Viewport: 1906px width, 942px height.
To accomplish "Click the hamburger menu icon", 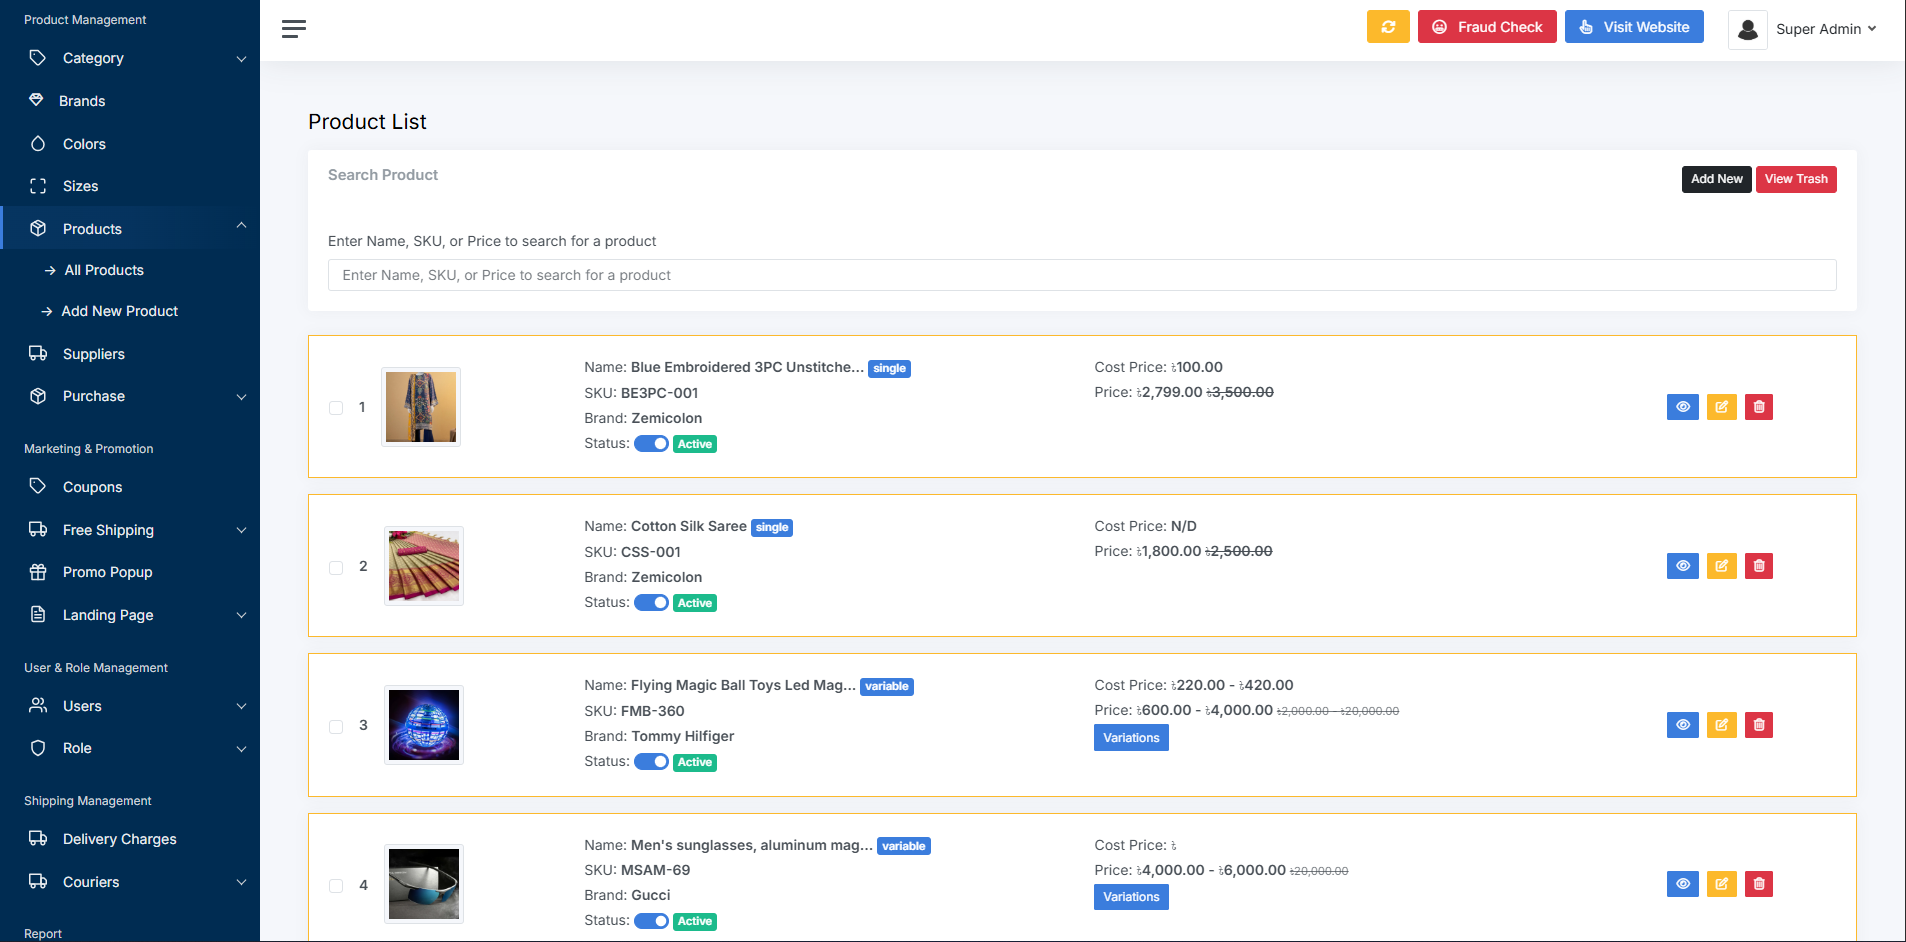I will (x=293, y=29).
